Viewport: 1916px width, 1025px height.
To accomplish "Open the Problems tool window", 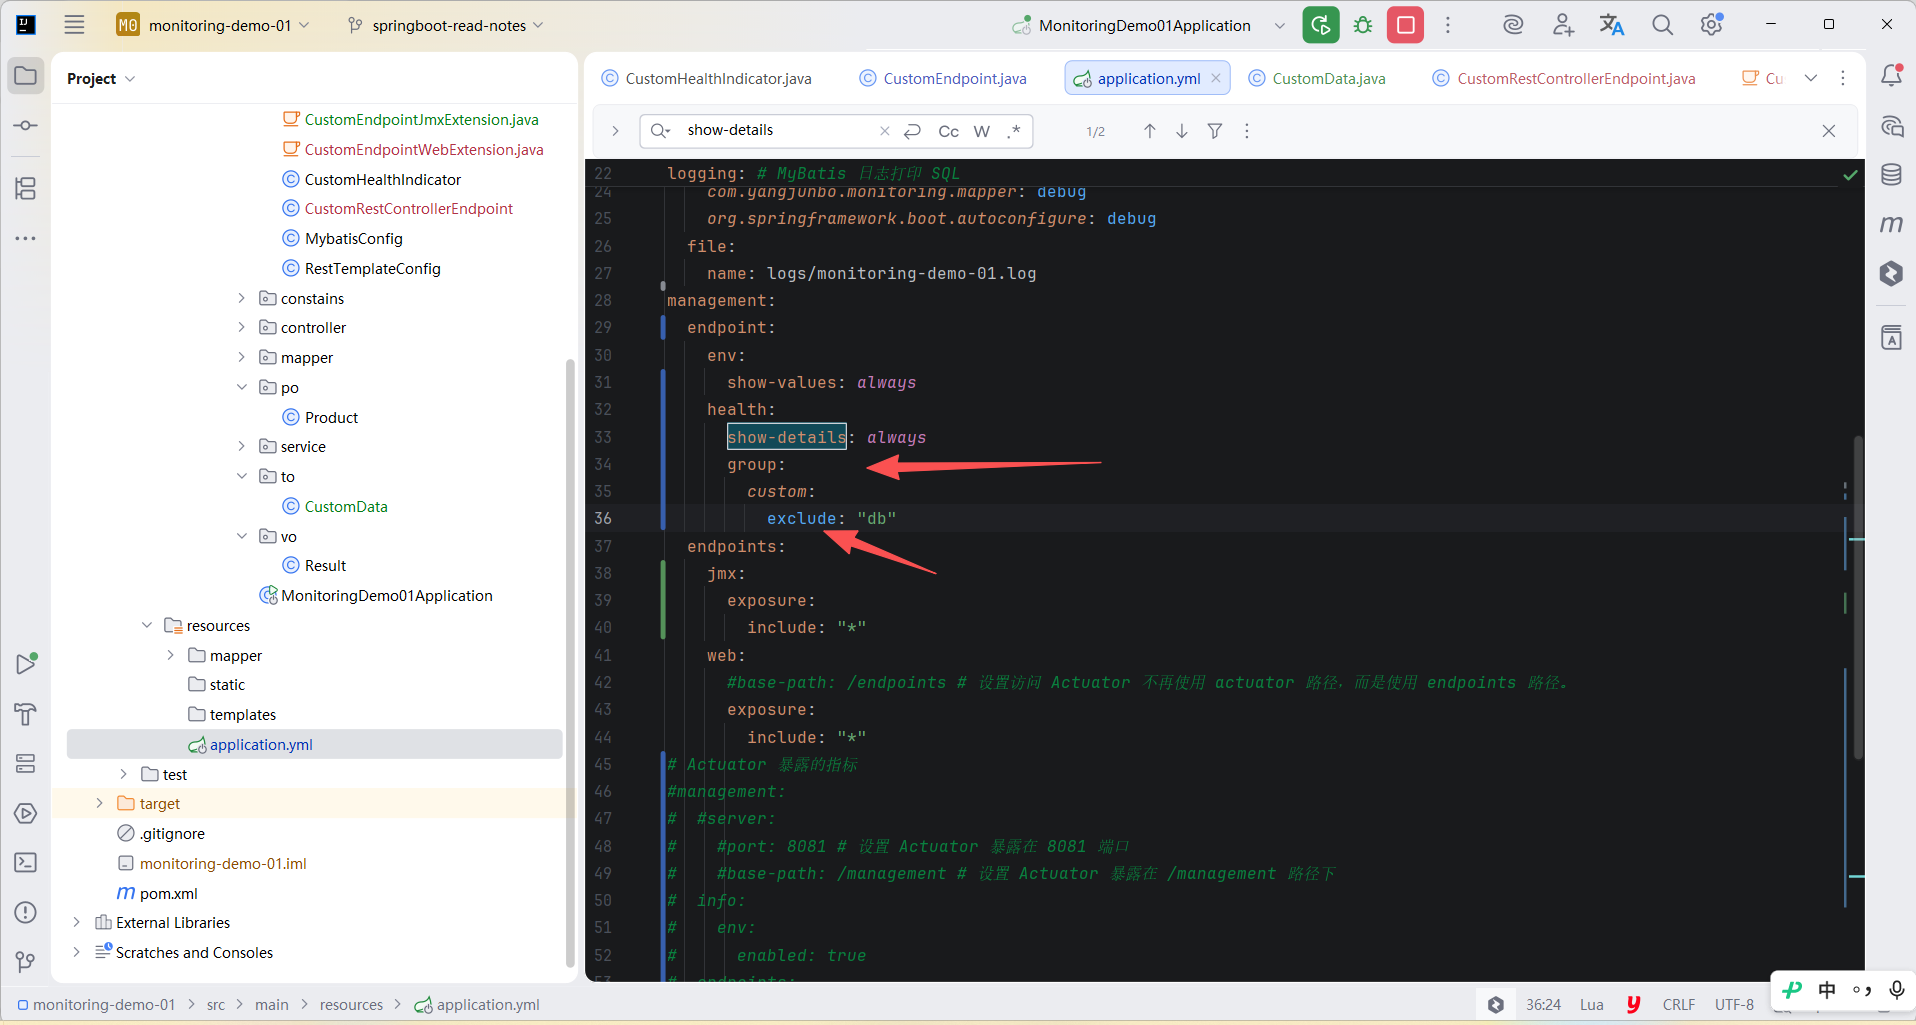I will tap(26, 912).
